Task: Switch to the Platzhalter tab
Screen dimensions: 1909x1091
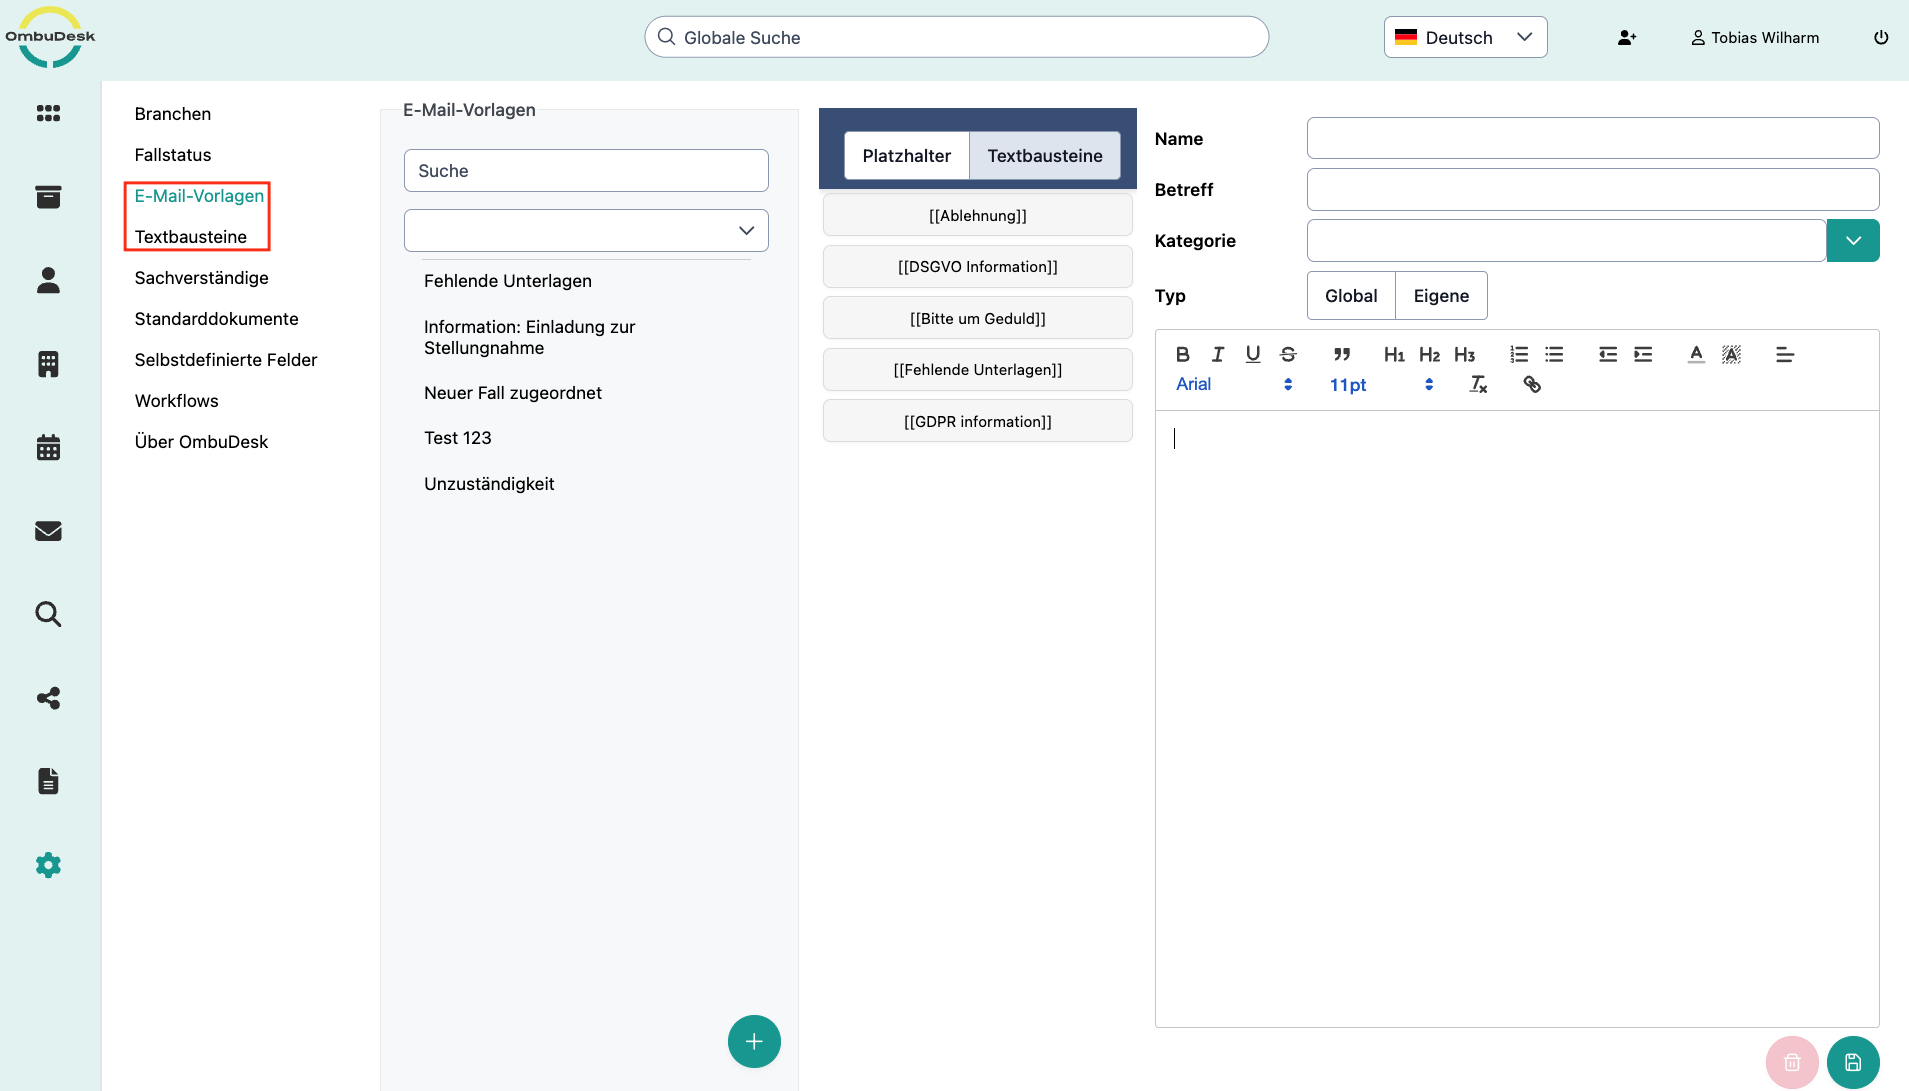Action: (x=906, y=155)
